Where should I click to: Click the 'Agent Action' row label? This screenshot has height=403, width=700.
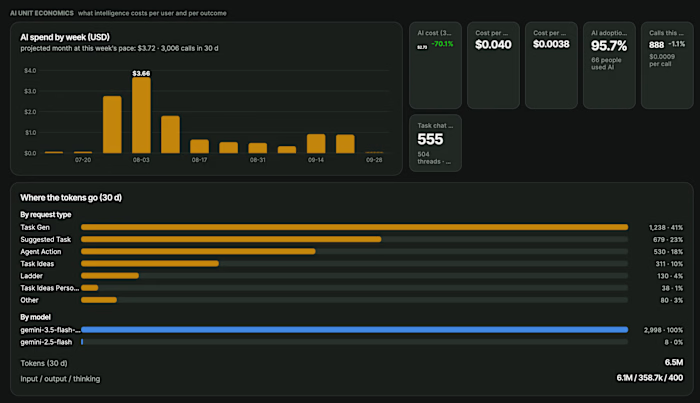(x=41, y=252)
